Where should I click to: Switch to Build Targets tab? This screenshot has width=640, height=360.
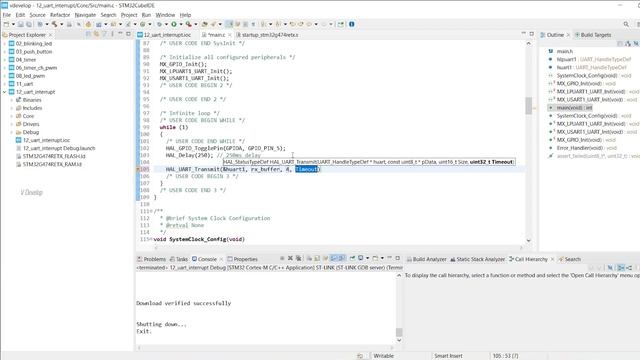click(x=593, y=35)
